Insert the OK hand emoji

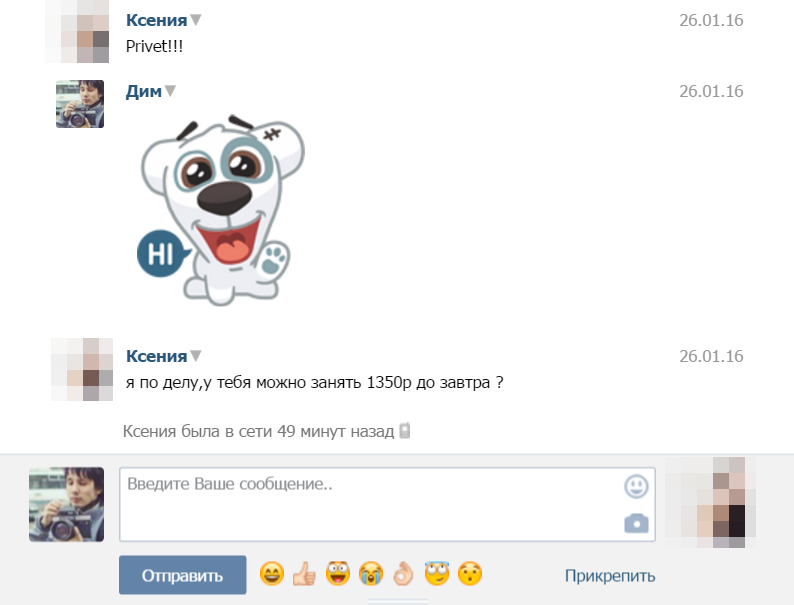click(x=402, y=574)
